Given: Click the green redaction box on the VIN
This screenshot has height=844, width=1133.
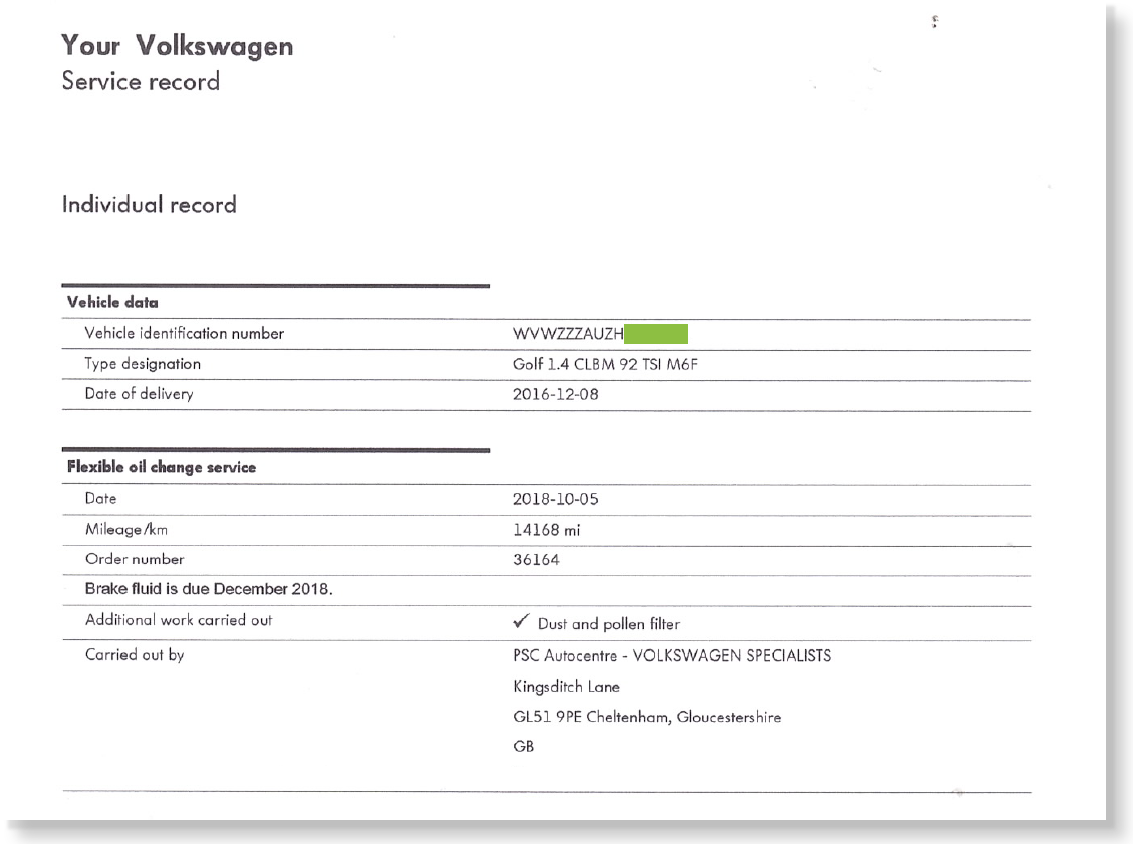Looking at the screenshot, I should tap(656, 334).
